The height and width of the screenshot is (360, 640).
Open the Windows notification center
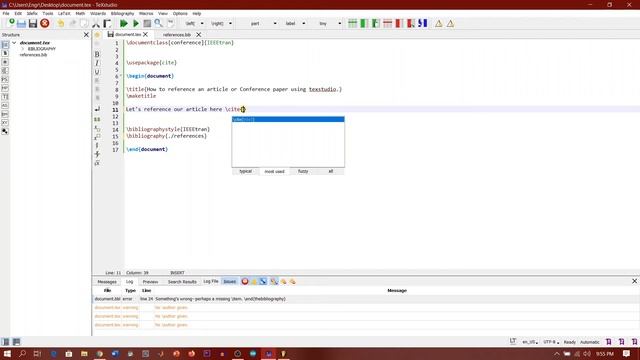pyautogui.click(x=627, y=353)
